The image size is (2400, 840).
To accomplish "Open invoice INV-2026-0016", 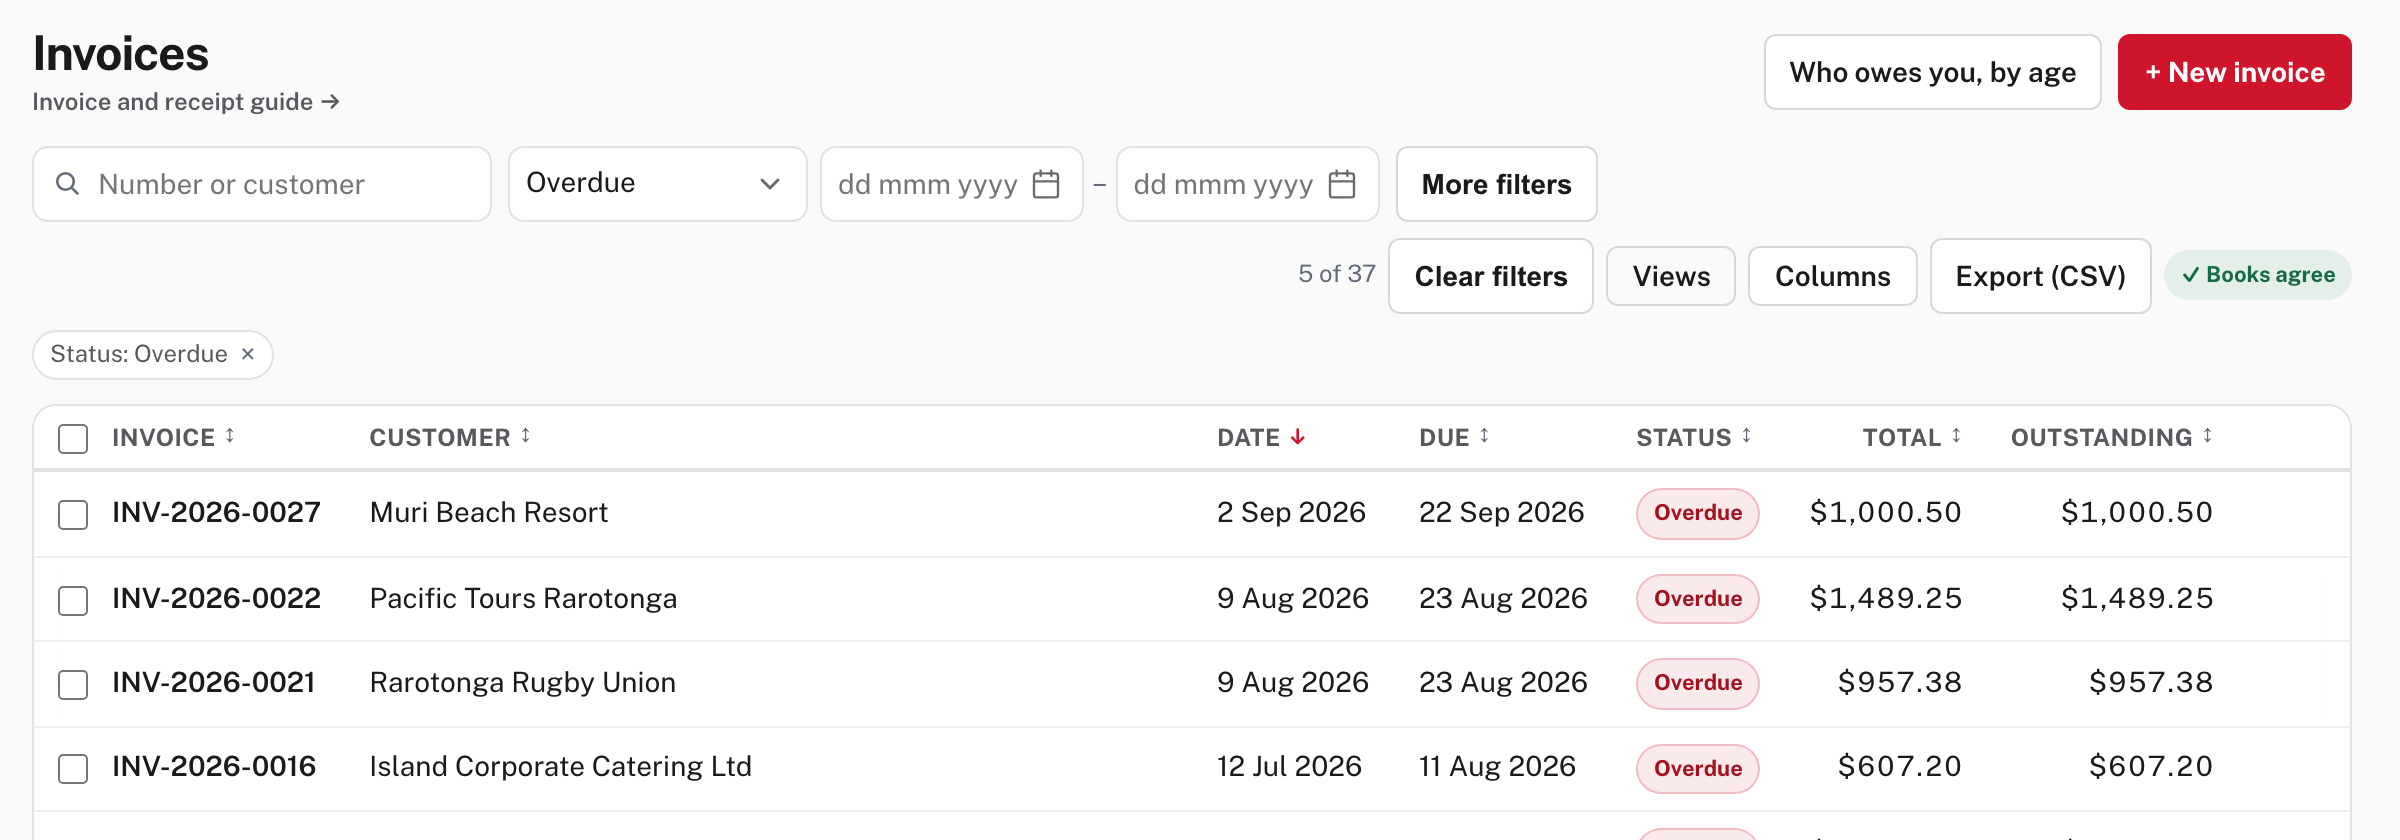I will (214, 766).
